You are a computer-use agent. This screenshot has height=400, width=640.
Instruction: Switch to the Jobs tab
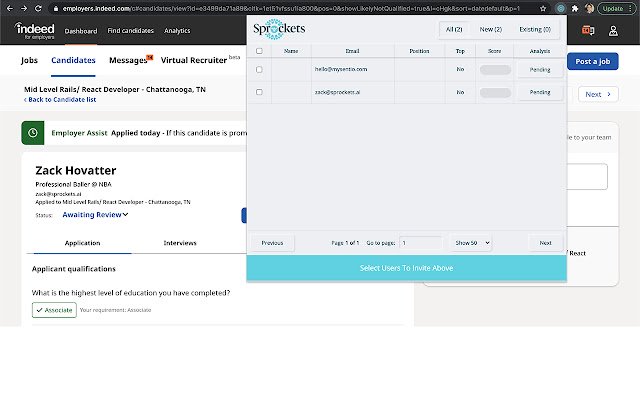[29, 60]
